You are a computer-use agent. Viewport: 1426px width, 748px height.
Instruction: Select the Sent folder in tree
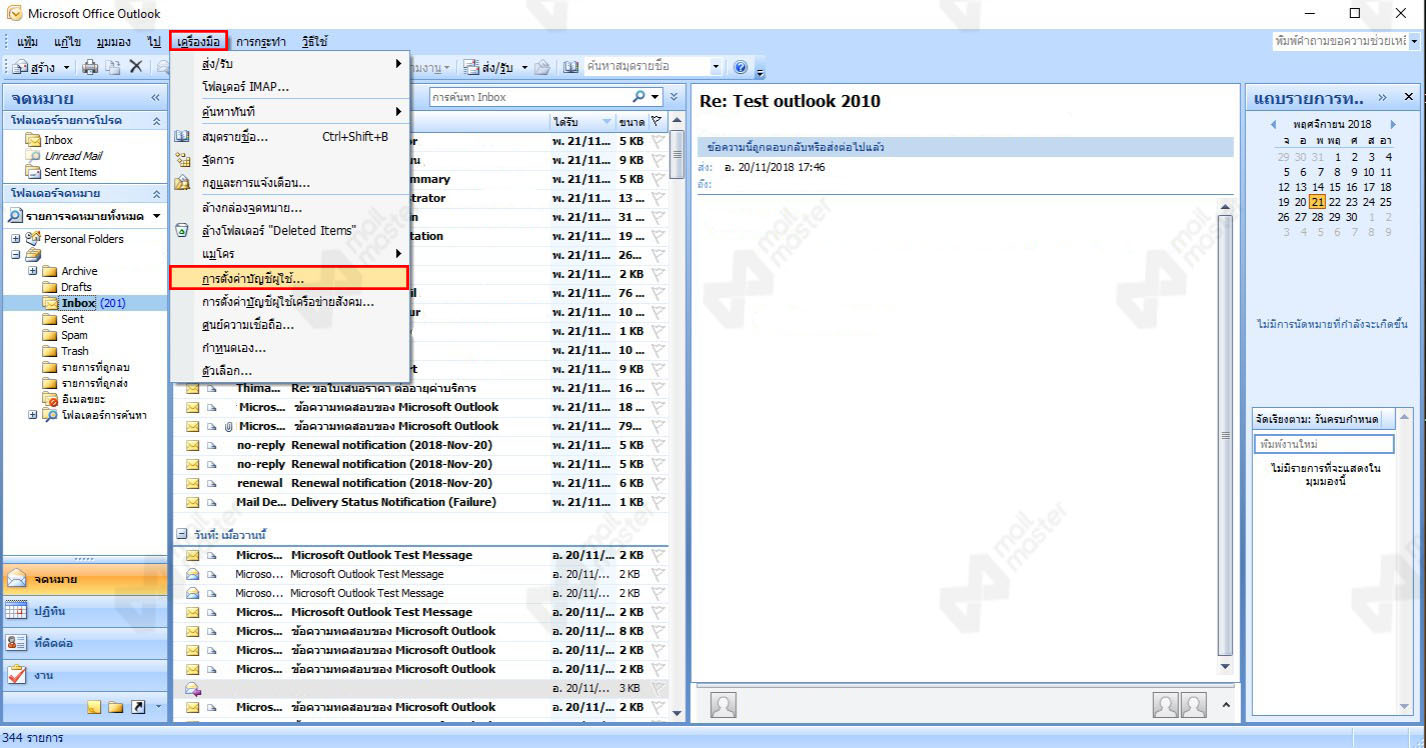[x=72, y=319]
